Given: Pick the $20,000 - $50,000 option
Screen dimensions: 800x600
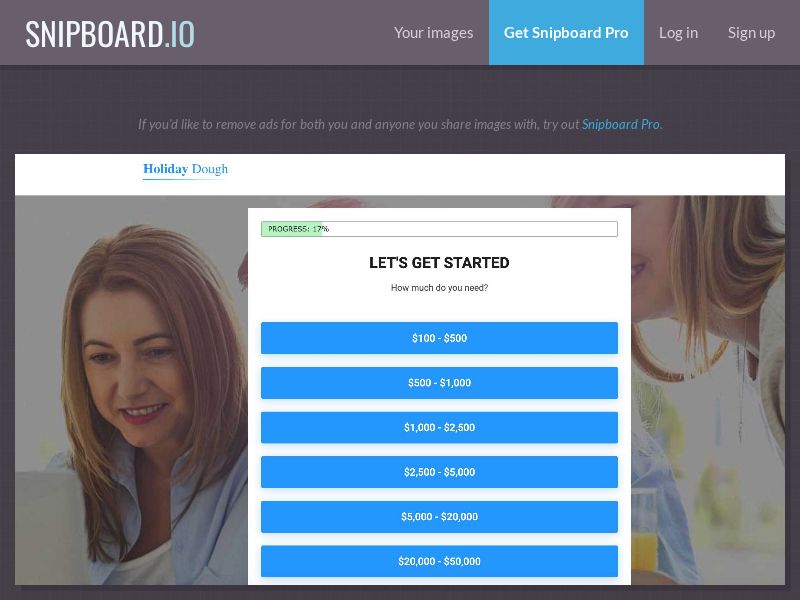Looking at the screenshot, I should click(x=439, y=561).
